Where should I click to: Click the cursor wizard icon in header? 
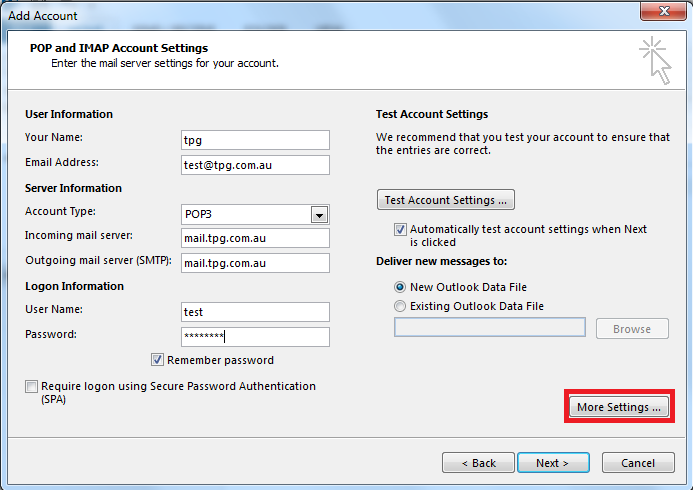[x=655, y=61]
